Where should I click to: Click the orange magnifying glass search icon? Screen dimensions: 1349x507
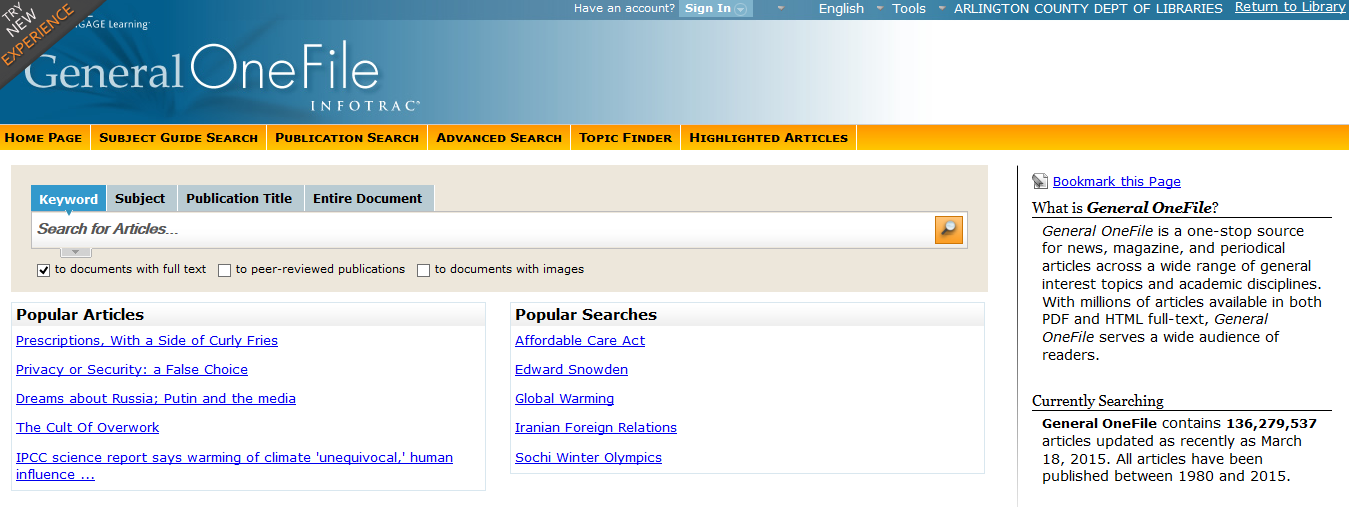(948, 229)
